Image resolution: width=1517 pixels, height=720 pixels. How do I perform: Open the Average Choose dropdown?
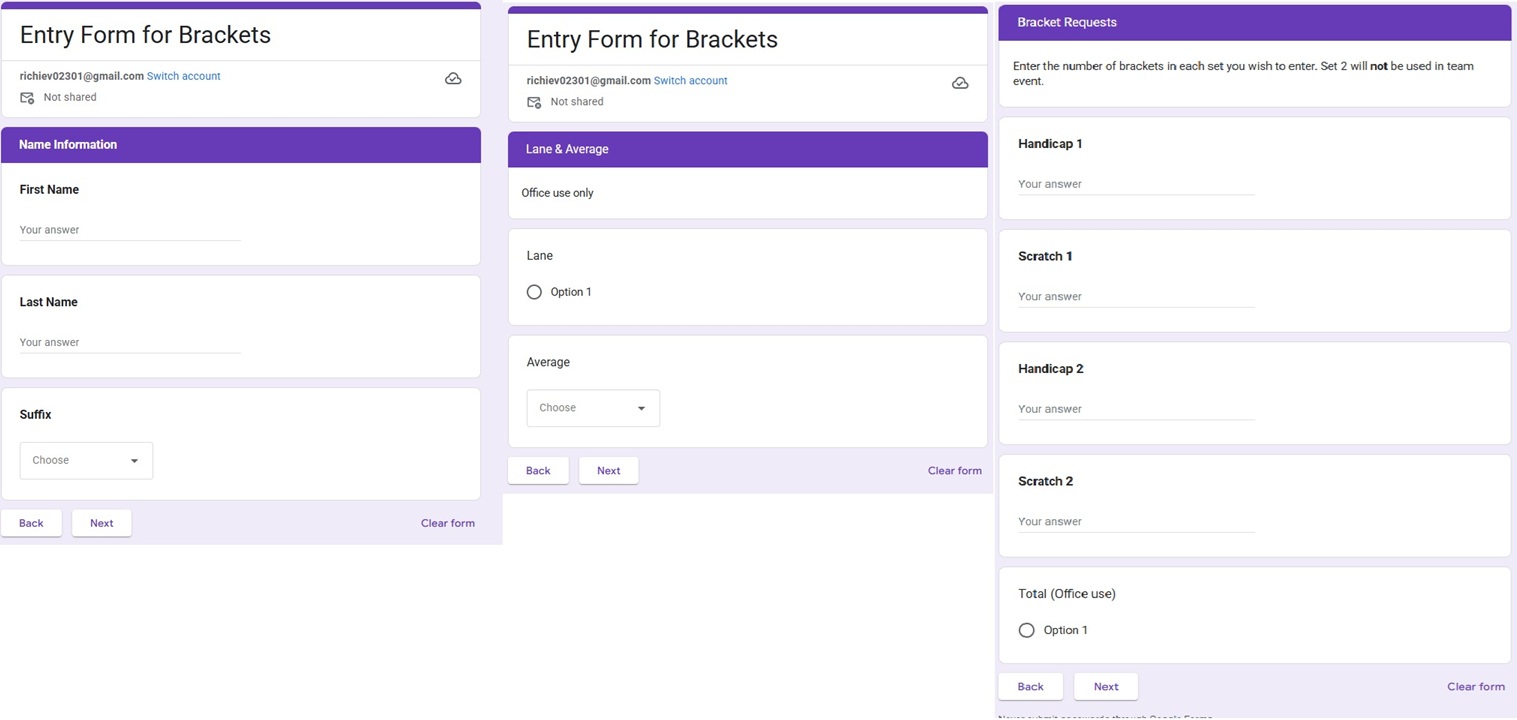click(593, 408)
